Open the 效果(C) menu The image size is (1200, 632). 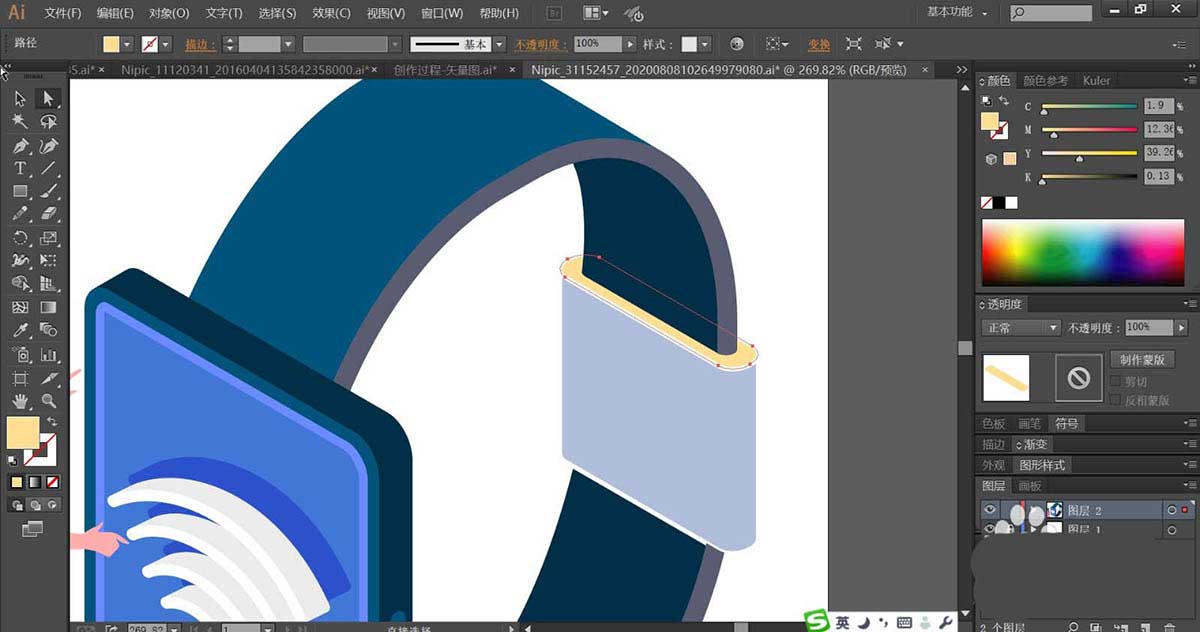tap(330, 13)
